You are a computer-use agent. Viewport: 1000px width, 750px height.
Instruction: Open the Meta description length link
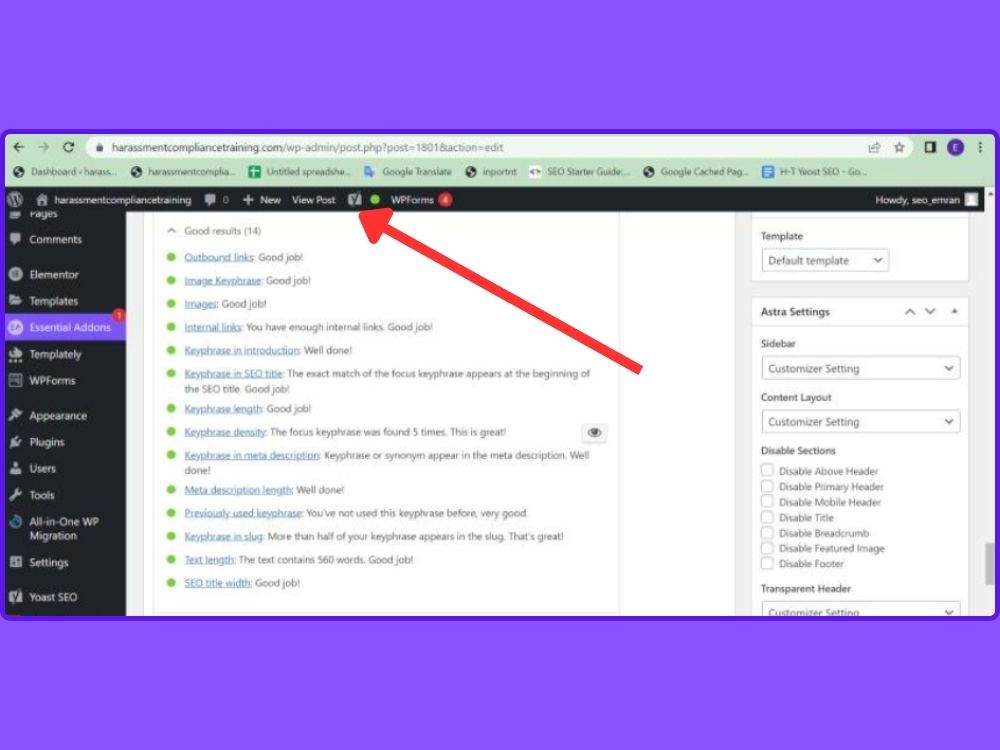[238, 490]
